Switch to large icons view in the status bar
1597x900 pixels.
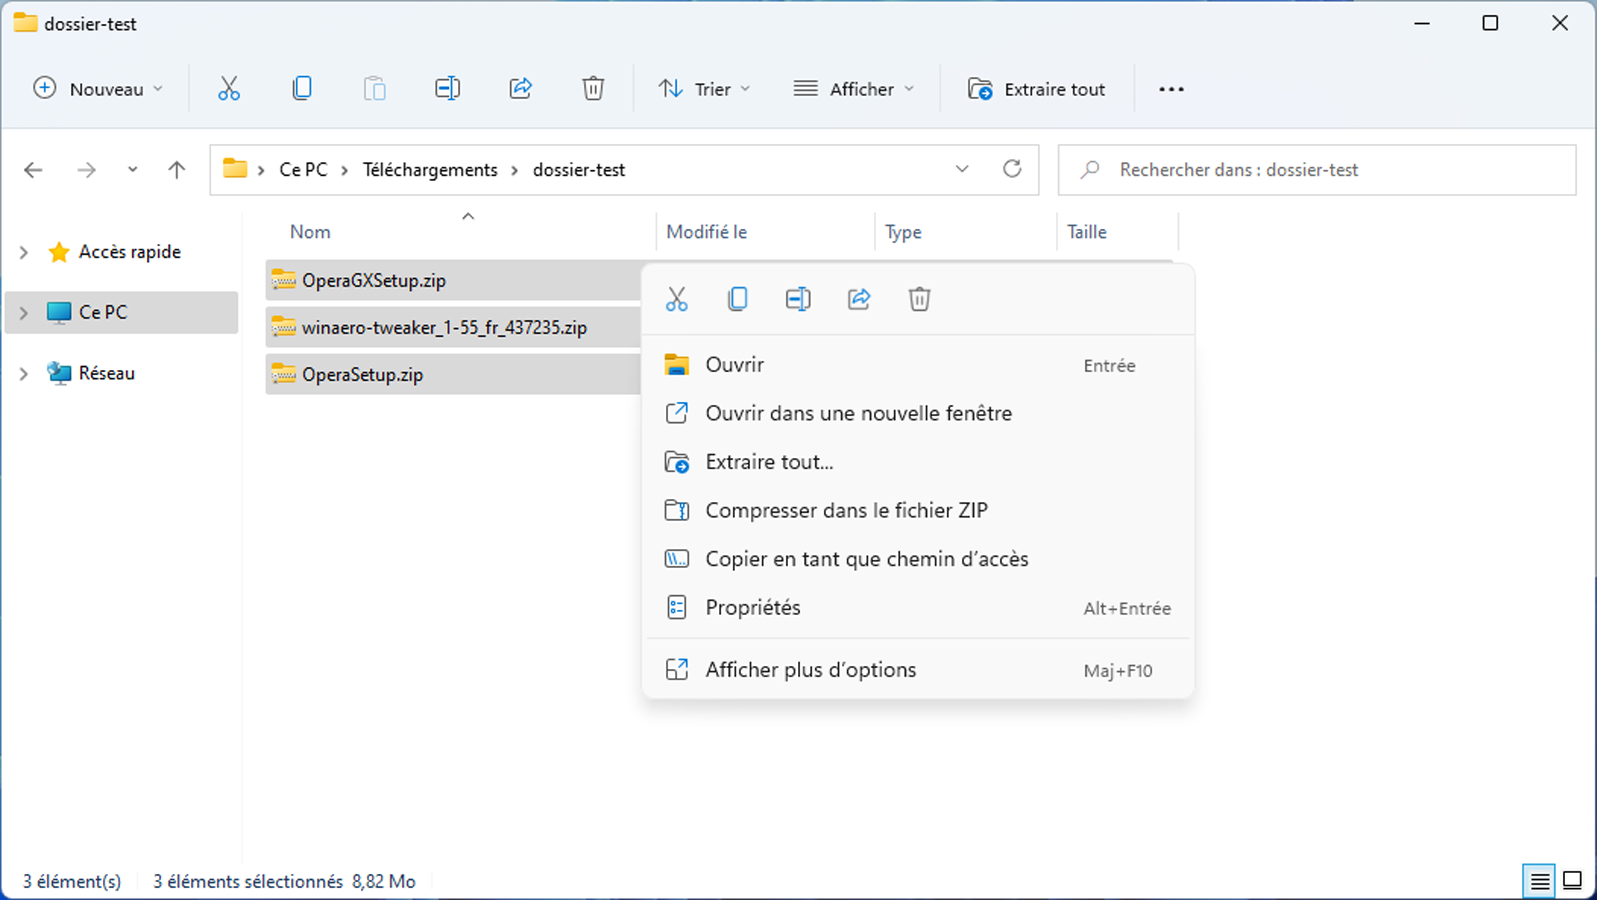1572,881
